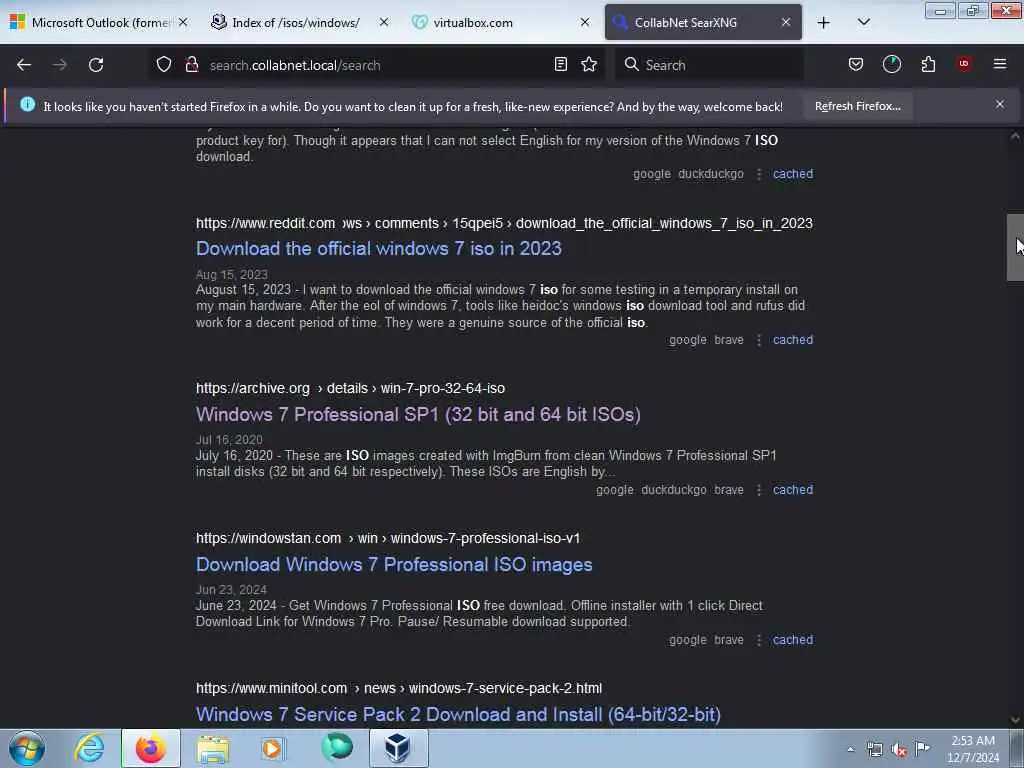Click the https://www.minitool.com URL text
The height and width of the screenshot is (768, 1024).
point(271,689)
